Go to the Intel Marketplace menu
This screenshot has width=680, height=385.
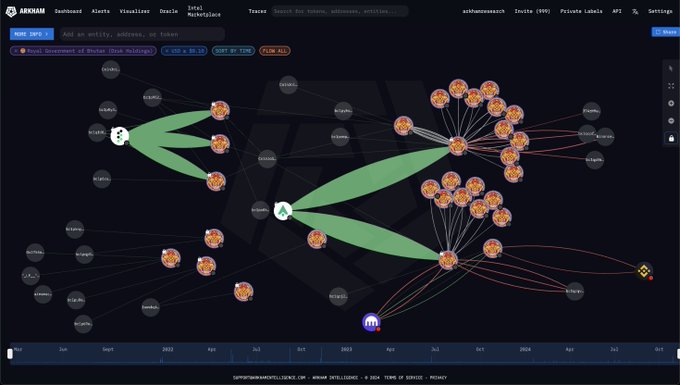click(204, 11)
